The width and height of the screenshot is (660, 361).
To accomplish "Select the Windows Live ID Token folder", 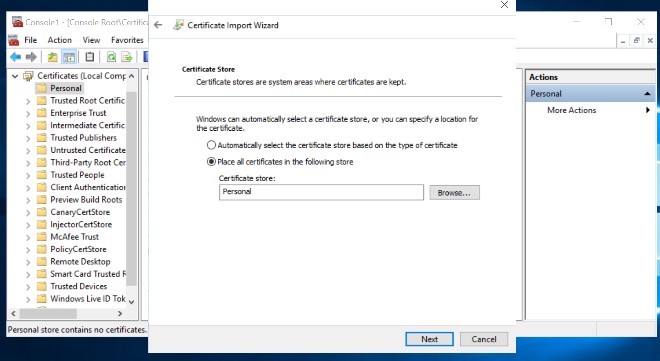I will tap(88, 299).
